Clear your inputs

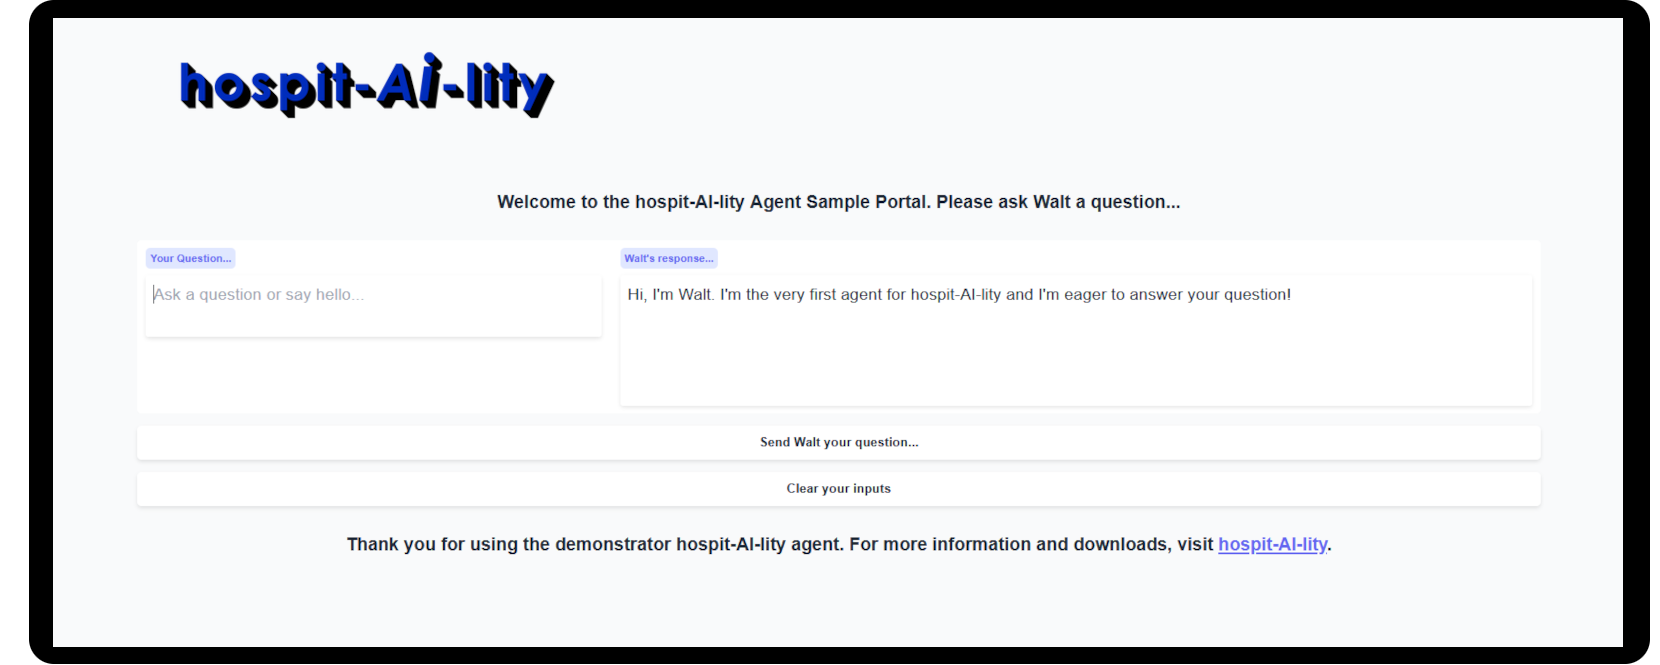coord(839,489)
